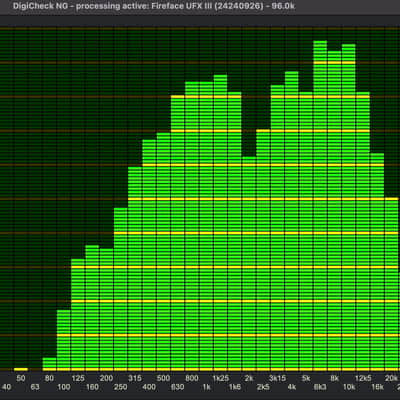Click the tiny yellow bar segment above 50
400x400 pixels.
pos(21,369)
